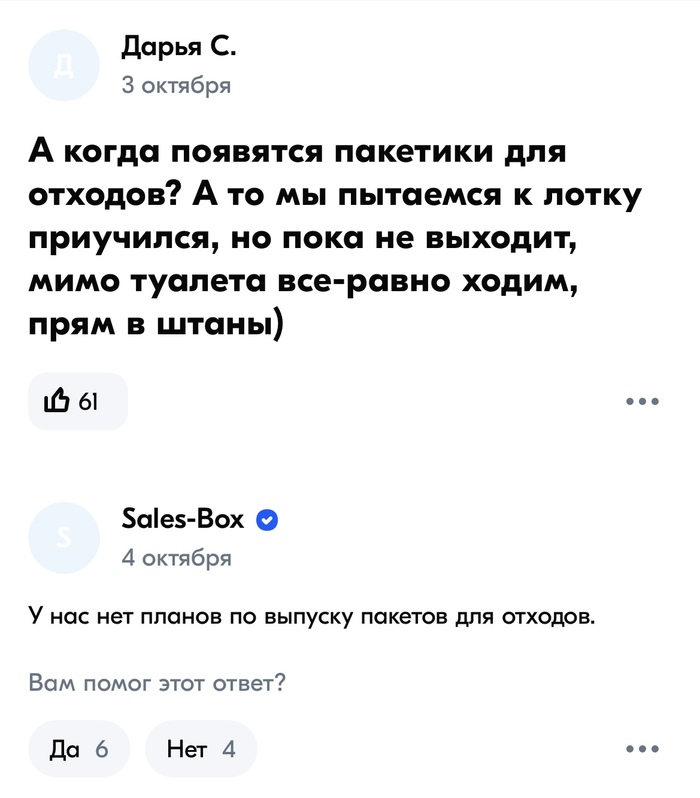Click the first line of Дарья's question

(297, 152)
